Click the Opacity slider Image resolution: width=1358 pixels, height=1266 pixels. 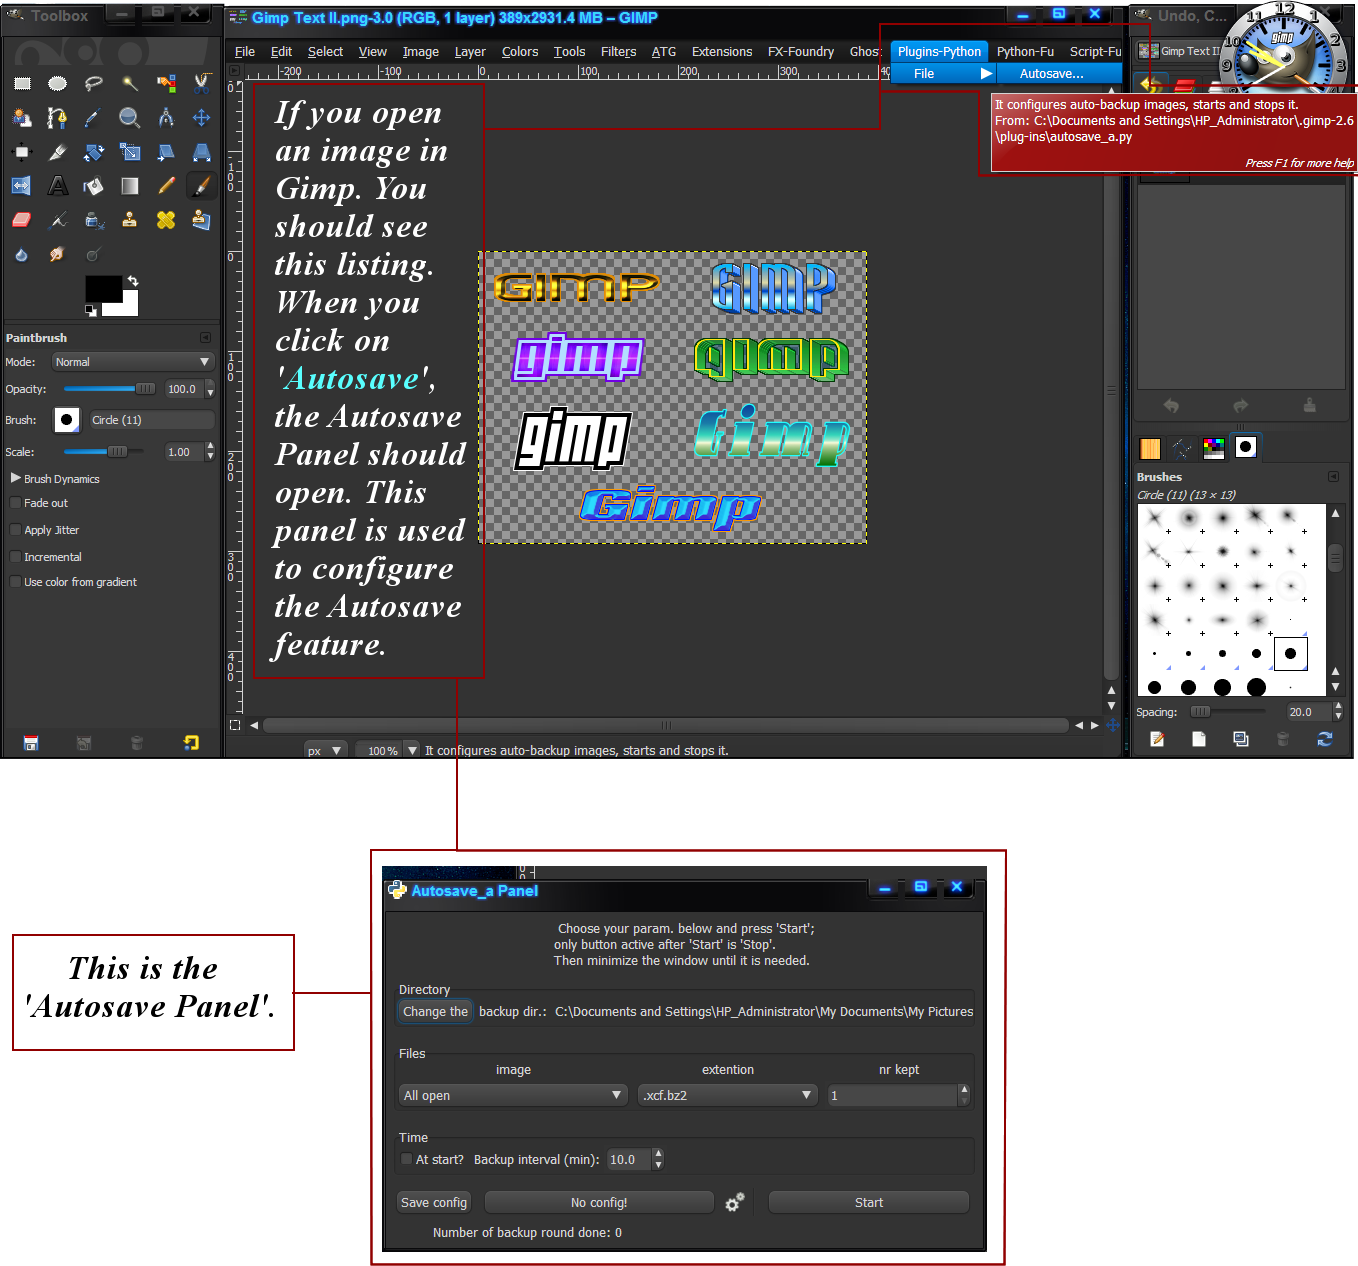tap(109, 389)
